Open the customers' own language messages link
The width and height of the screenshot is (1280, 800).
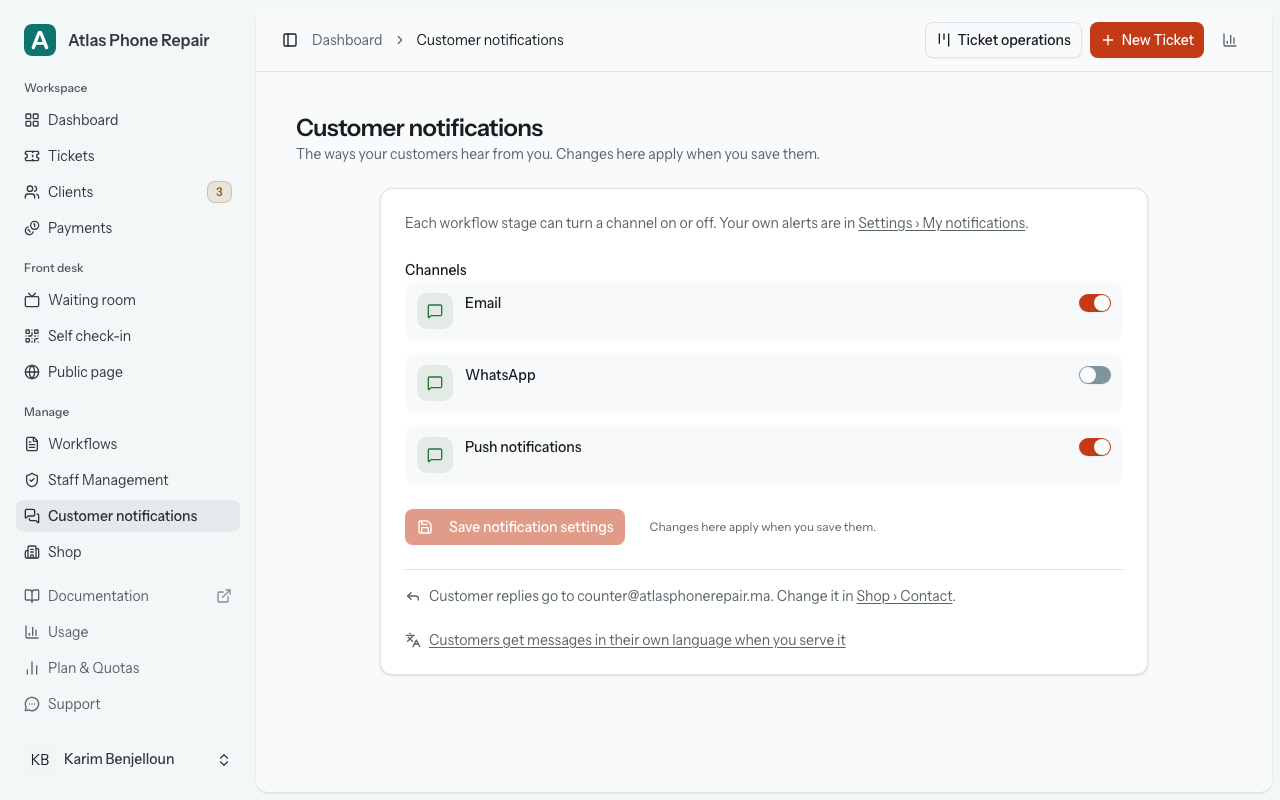[x=637, y=640]
